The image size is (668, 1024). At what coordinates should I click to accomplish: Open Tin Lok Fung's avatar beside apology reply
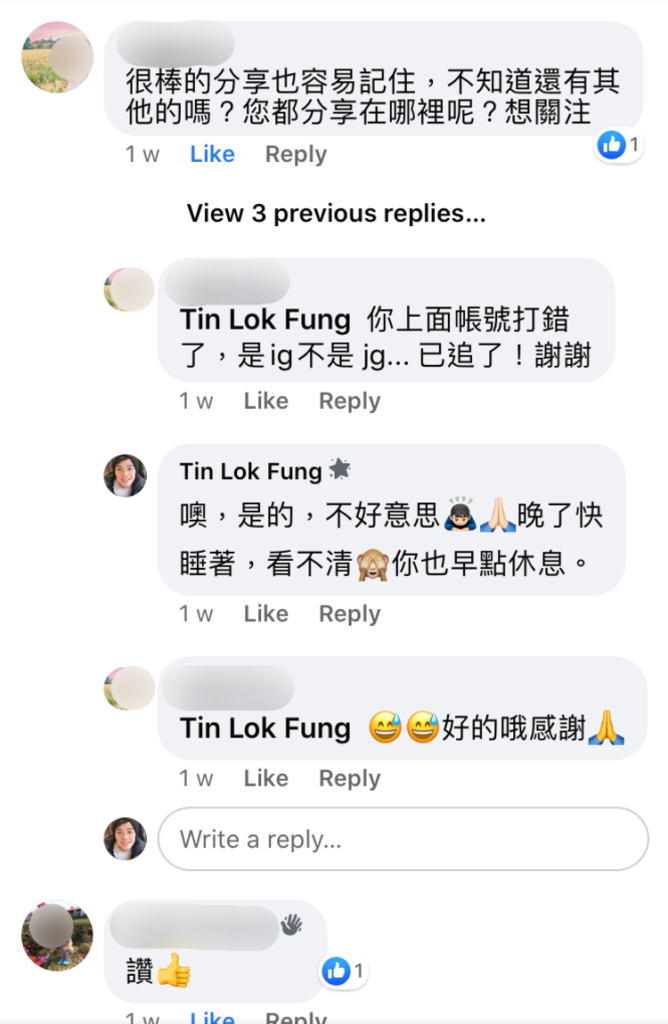tap(125, 475)
